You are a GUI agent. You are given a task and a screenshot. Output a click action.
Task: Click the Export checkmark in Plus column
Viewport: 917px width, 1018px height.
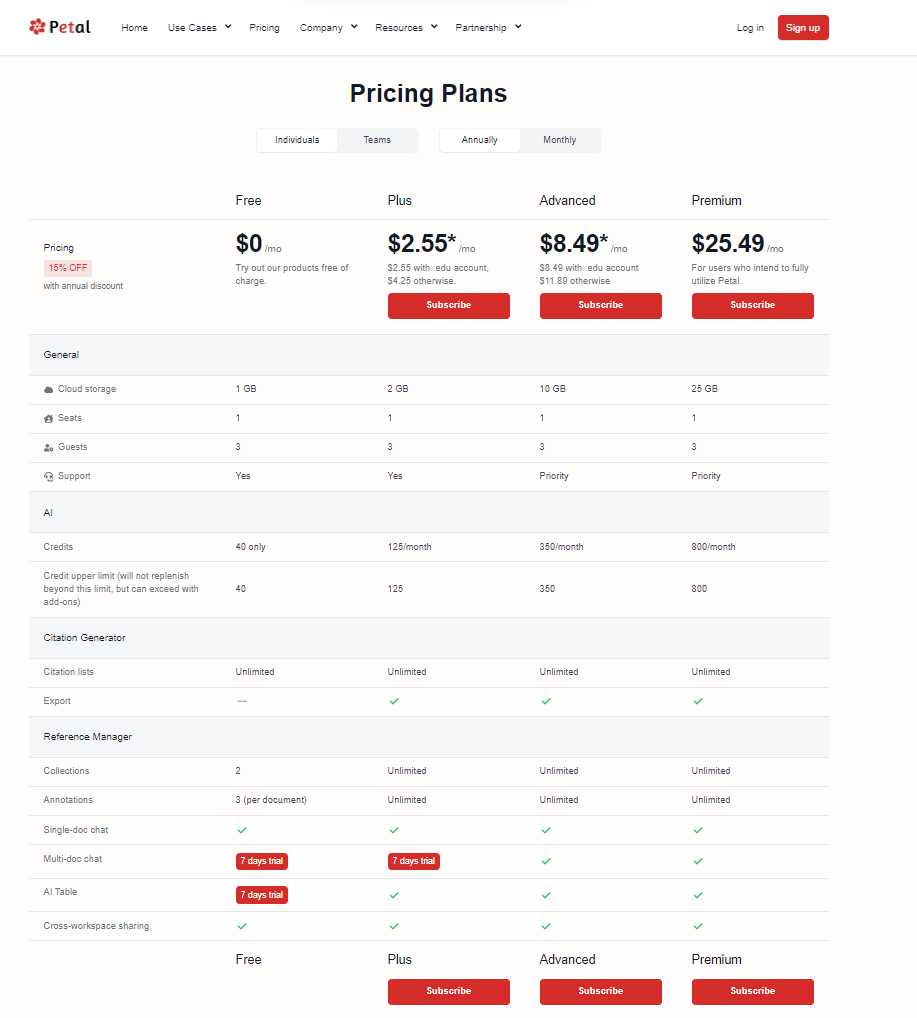coord(393,701)
